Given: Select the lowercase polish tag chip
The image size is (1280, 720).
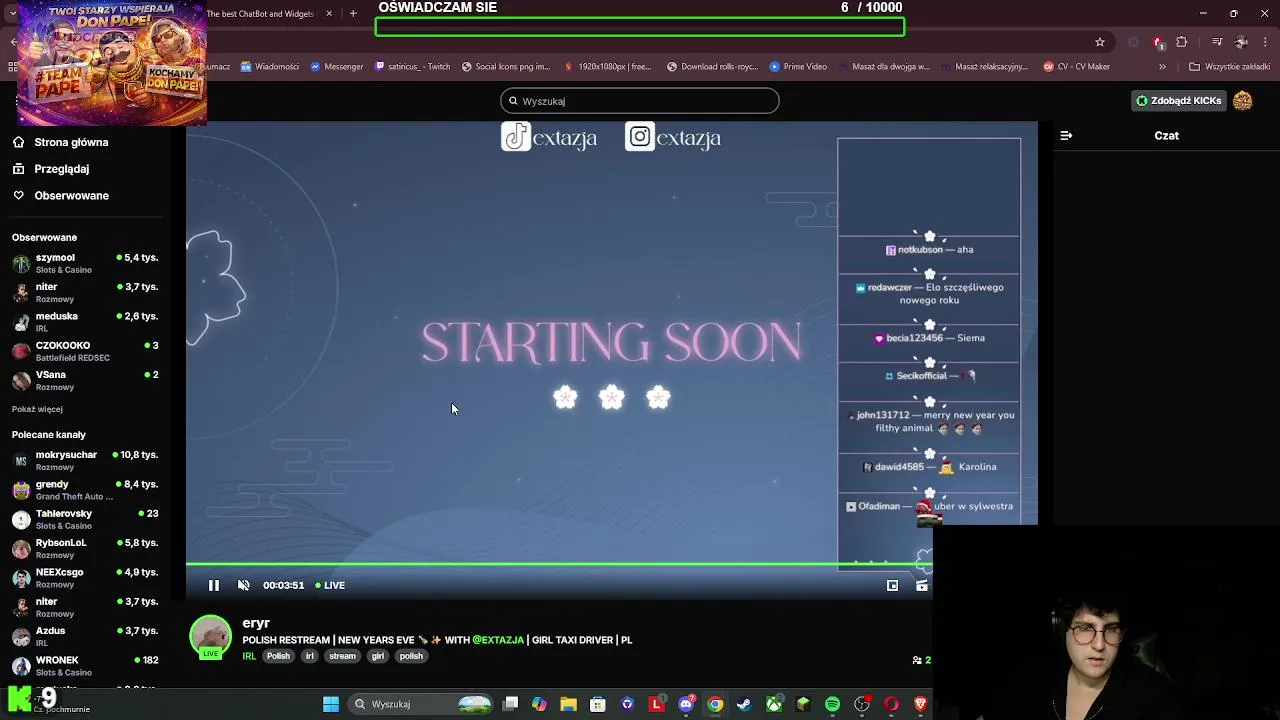Looking at the screenshot, I should 411,656.
